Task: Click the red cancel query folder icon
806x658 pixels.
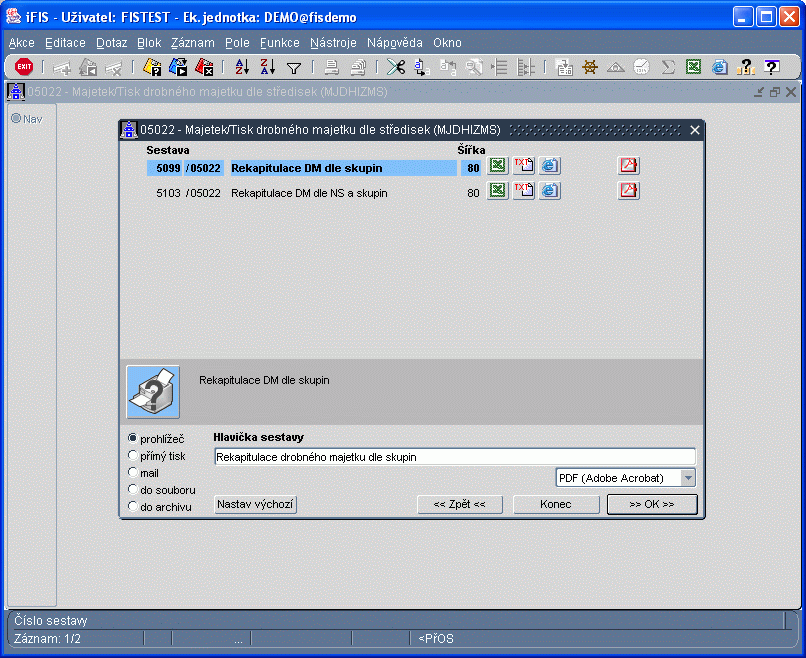Action: (204, 67)
